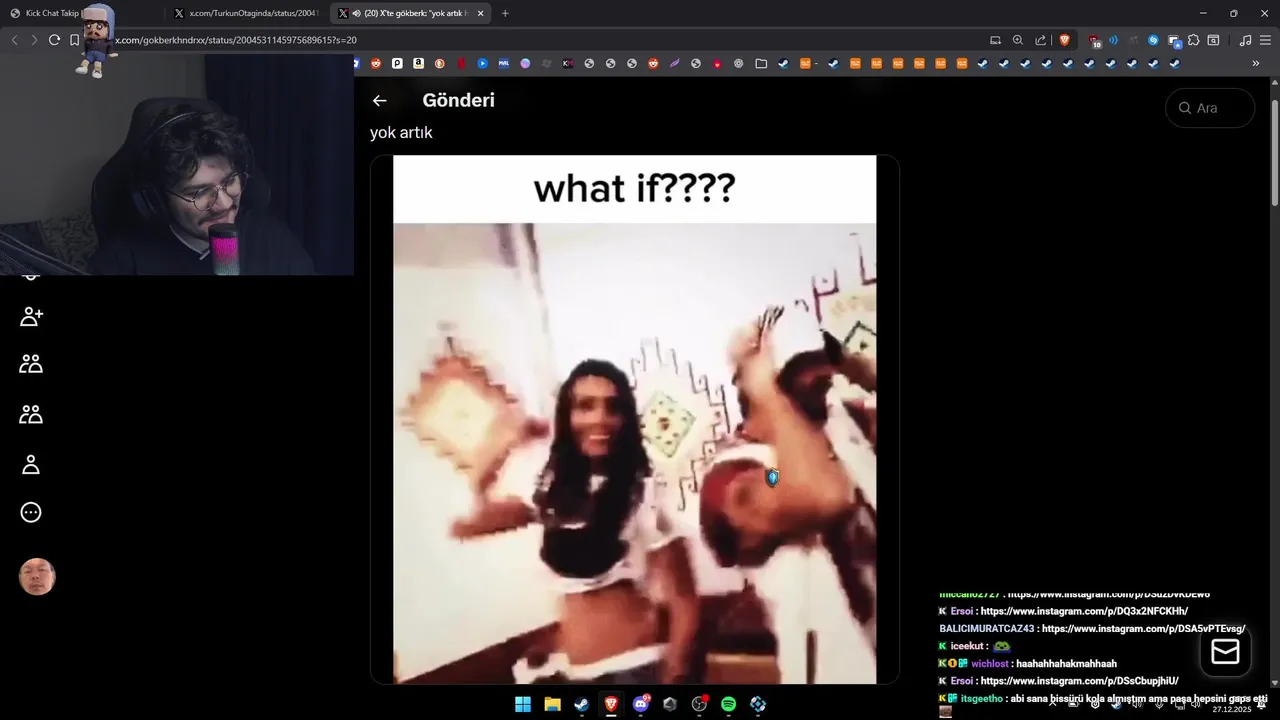Click the cast-to-screen icon in address bar
Image resolution: width=1280 pixels, height=720 pixels.
coord(995,40)
